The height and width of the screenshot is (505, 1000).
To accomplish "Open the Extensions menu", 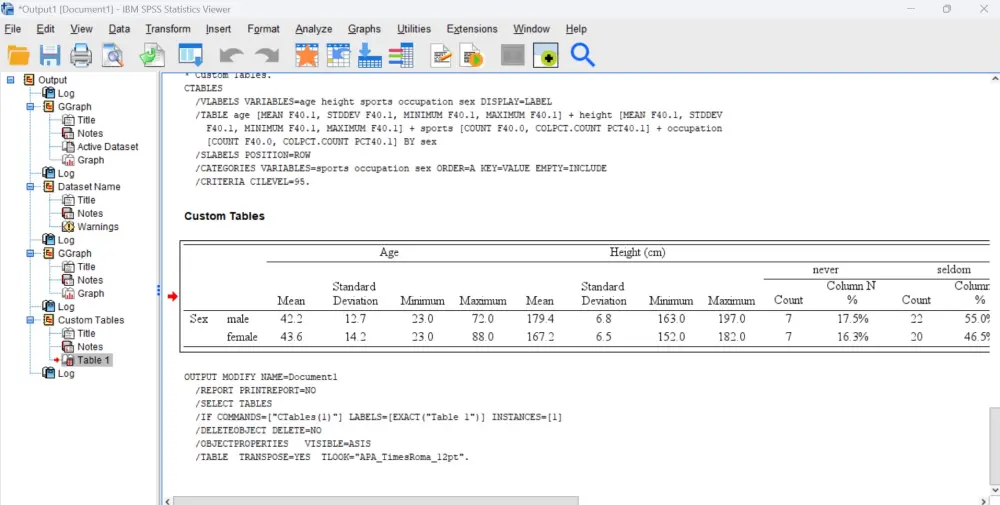I will 472,29.
